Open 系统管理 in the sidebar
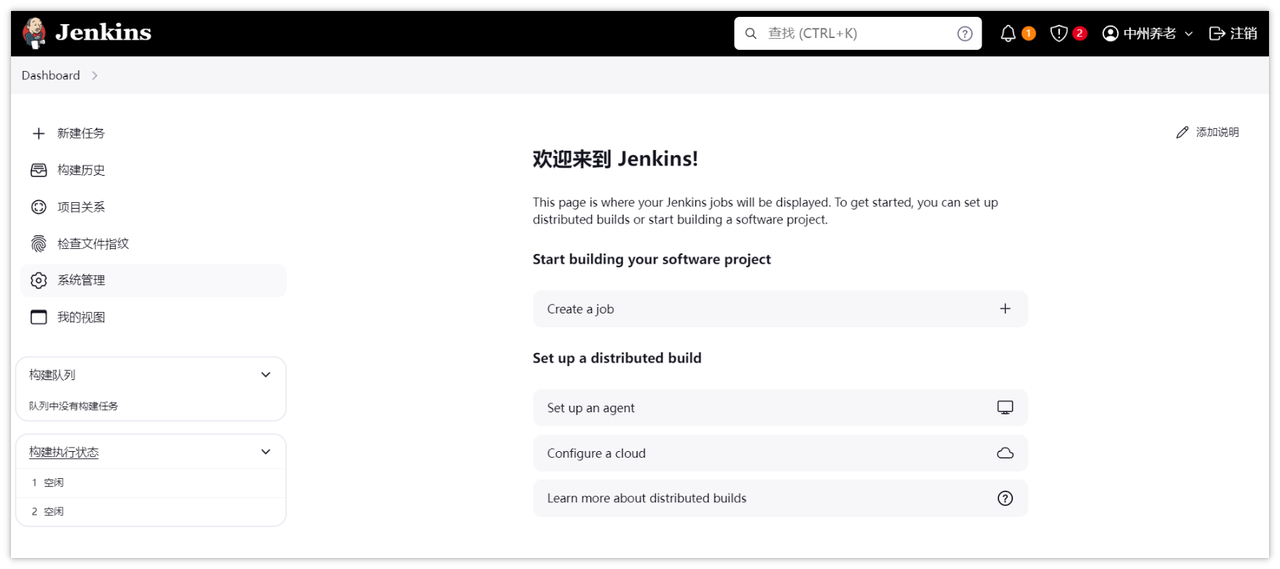This screenshot has width=1280, height=569. (153, 280)
